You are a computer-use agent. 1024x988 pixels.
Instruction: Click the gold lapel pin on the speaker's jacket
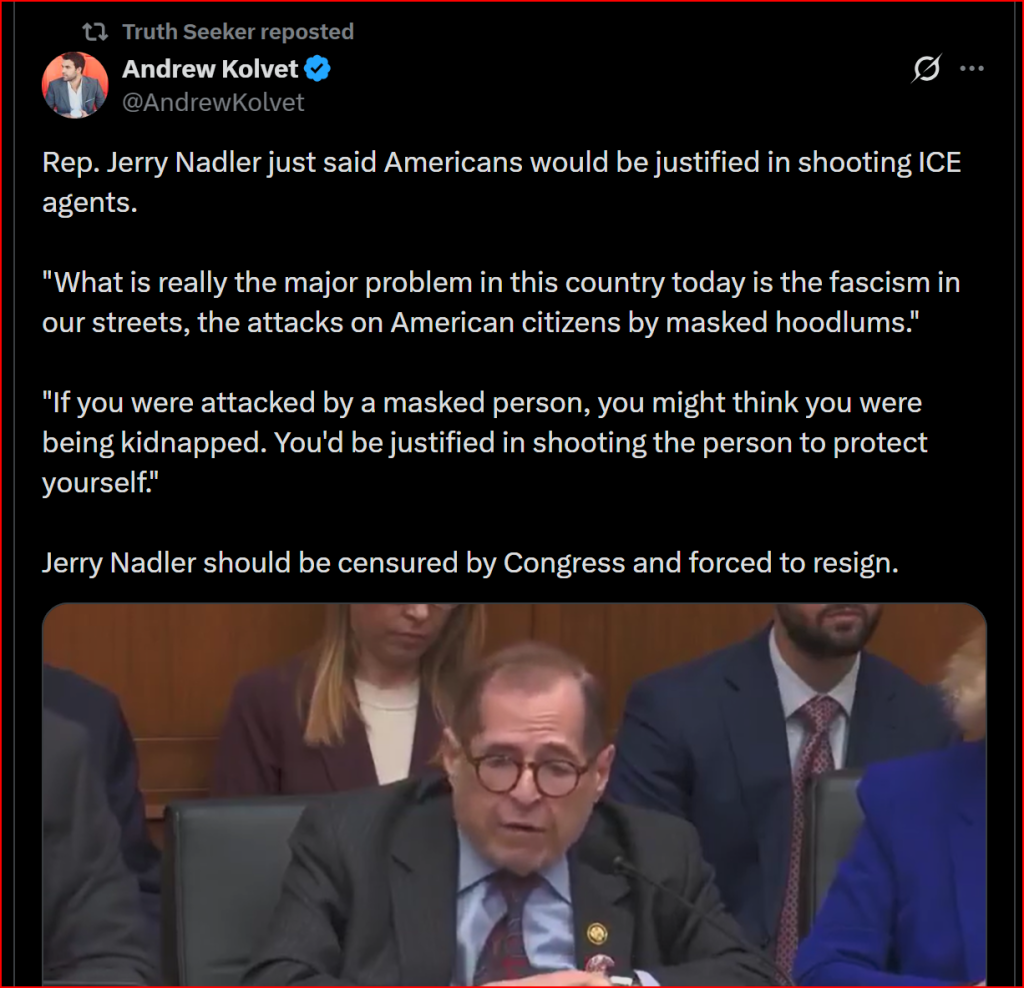pyautogui.click(x=597, y=932)
